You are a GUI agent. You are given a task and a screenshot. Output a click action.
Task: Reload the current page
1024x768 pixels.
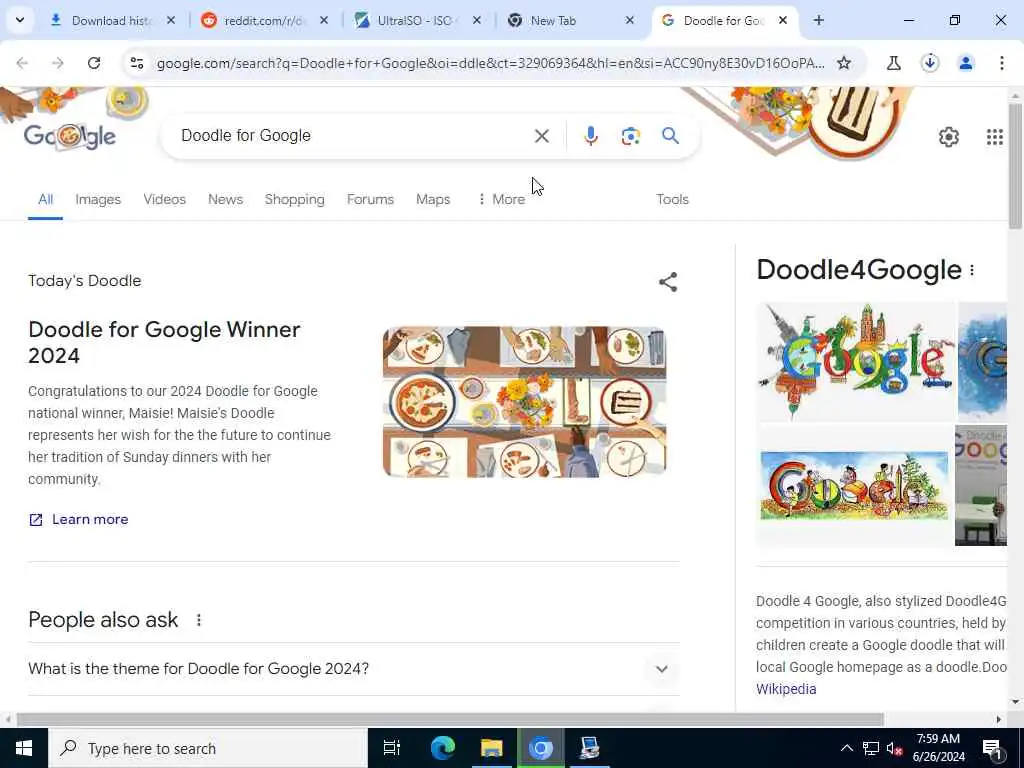[94, 63]
